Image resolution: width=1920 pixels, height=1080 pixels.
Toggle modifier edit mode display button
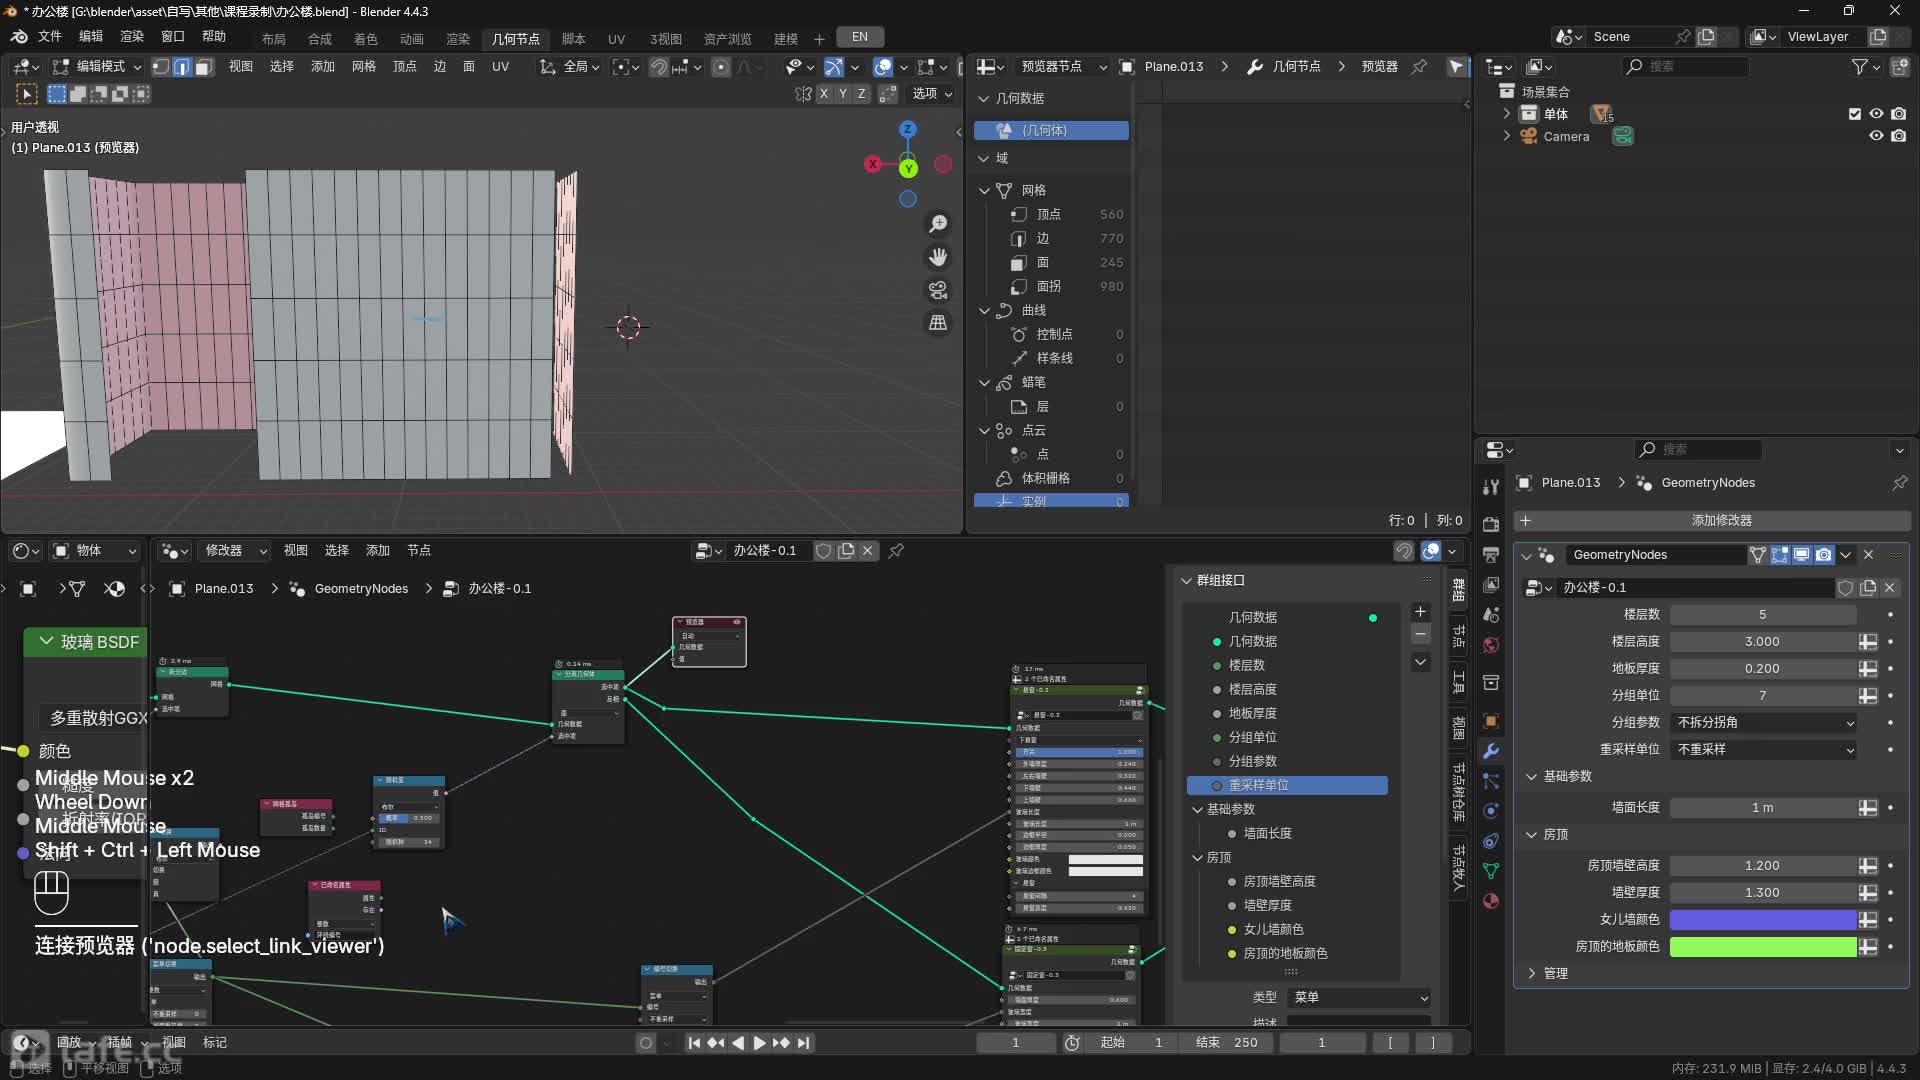(1780, 555)
